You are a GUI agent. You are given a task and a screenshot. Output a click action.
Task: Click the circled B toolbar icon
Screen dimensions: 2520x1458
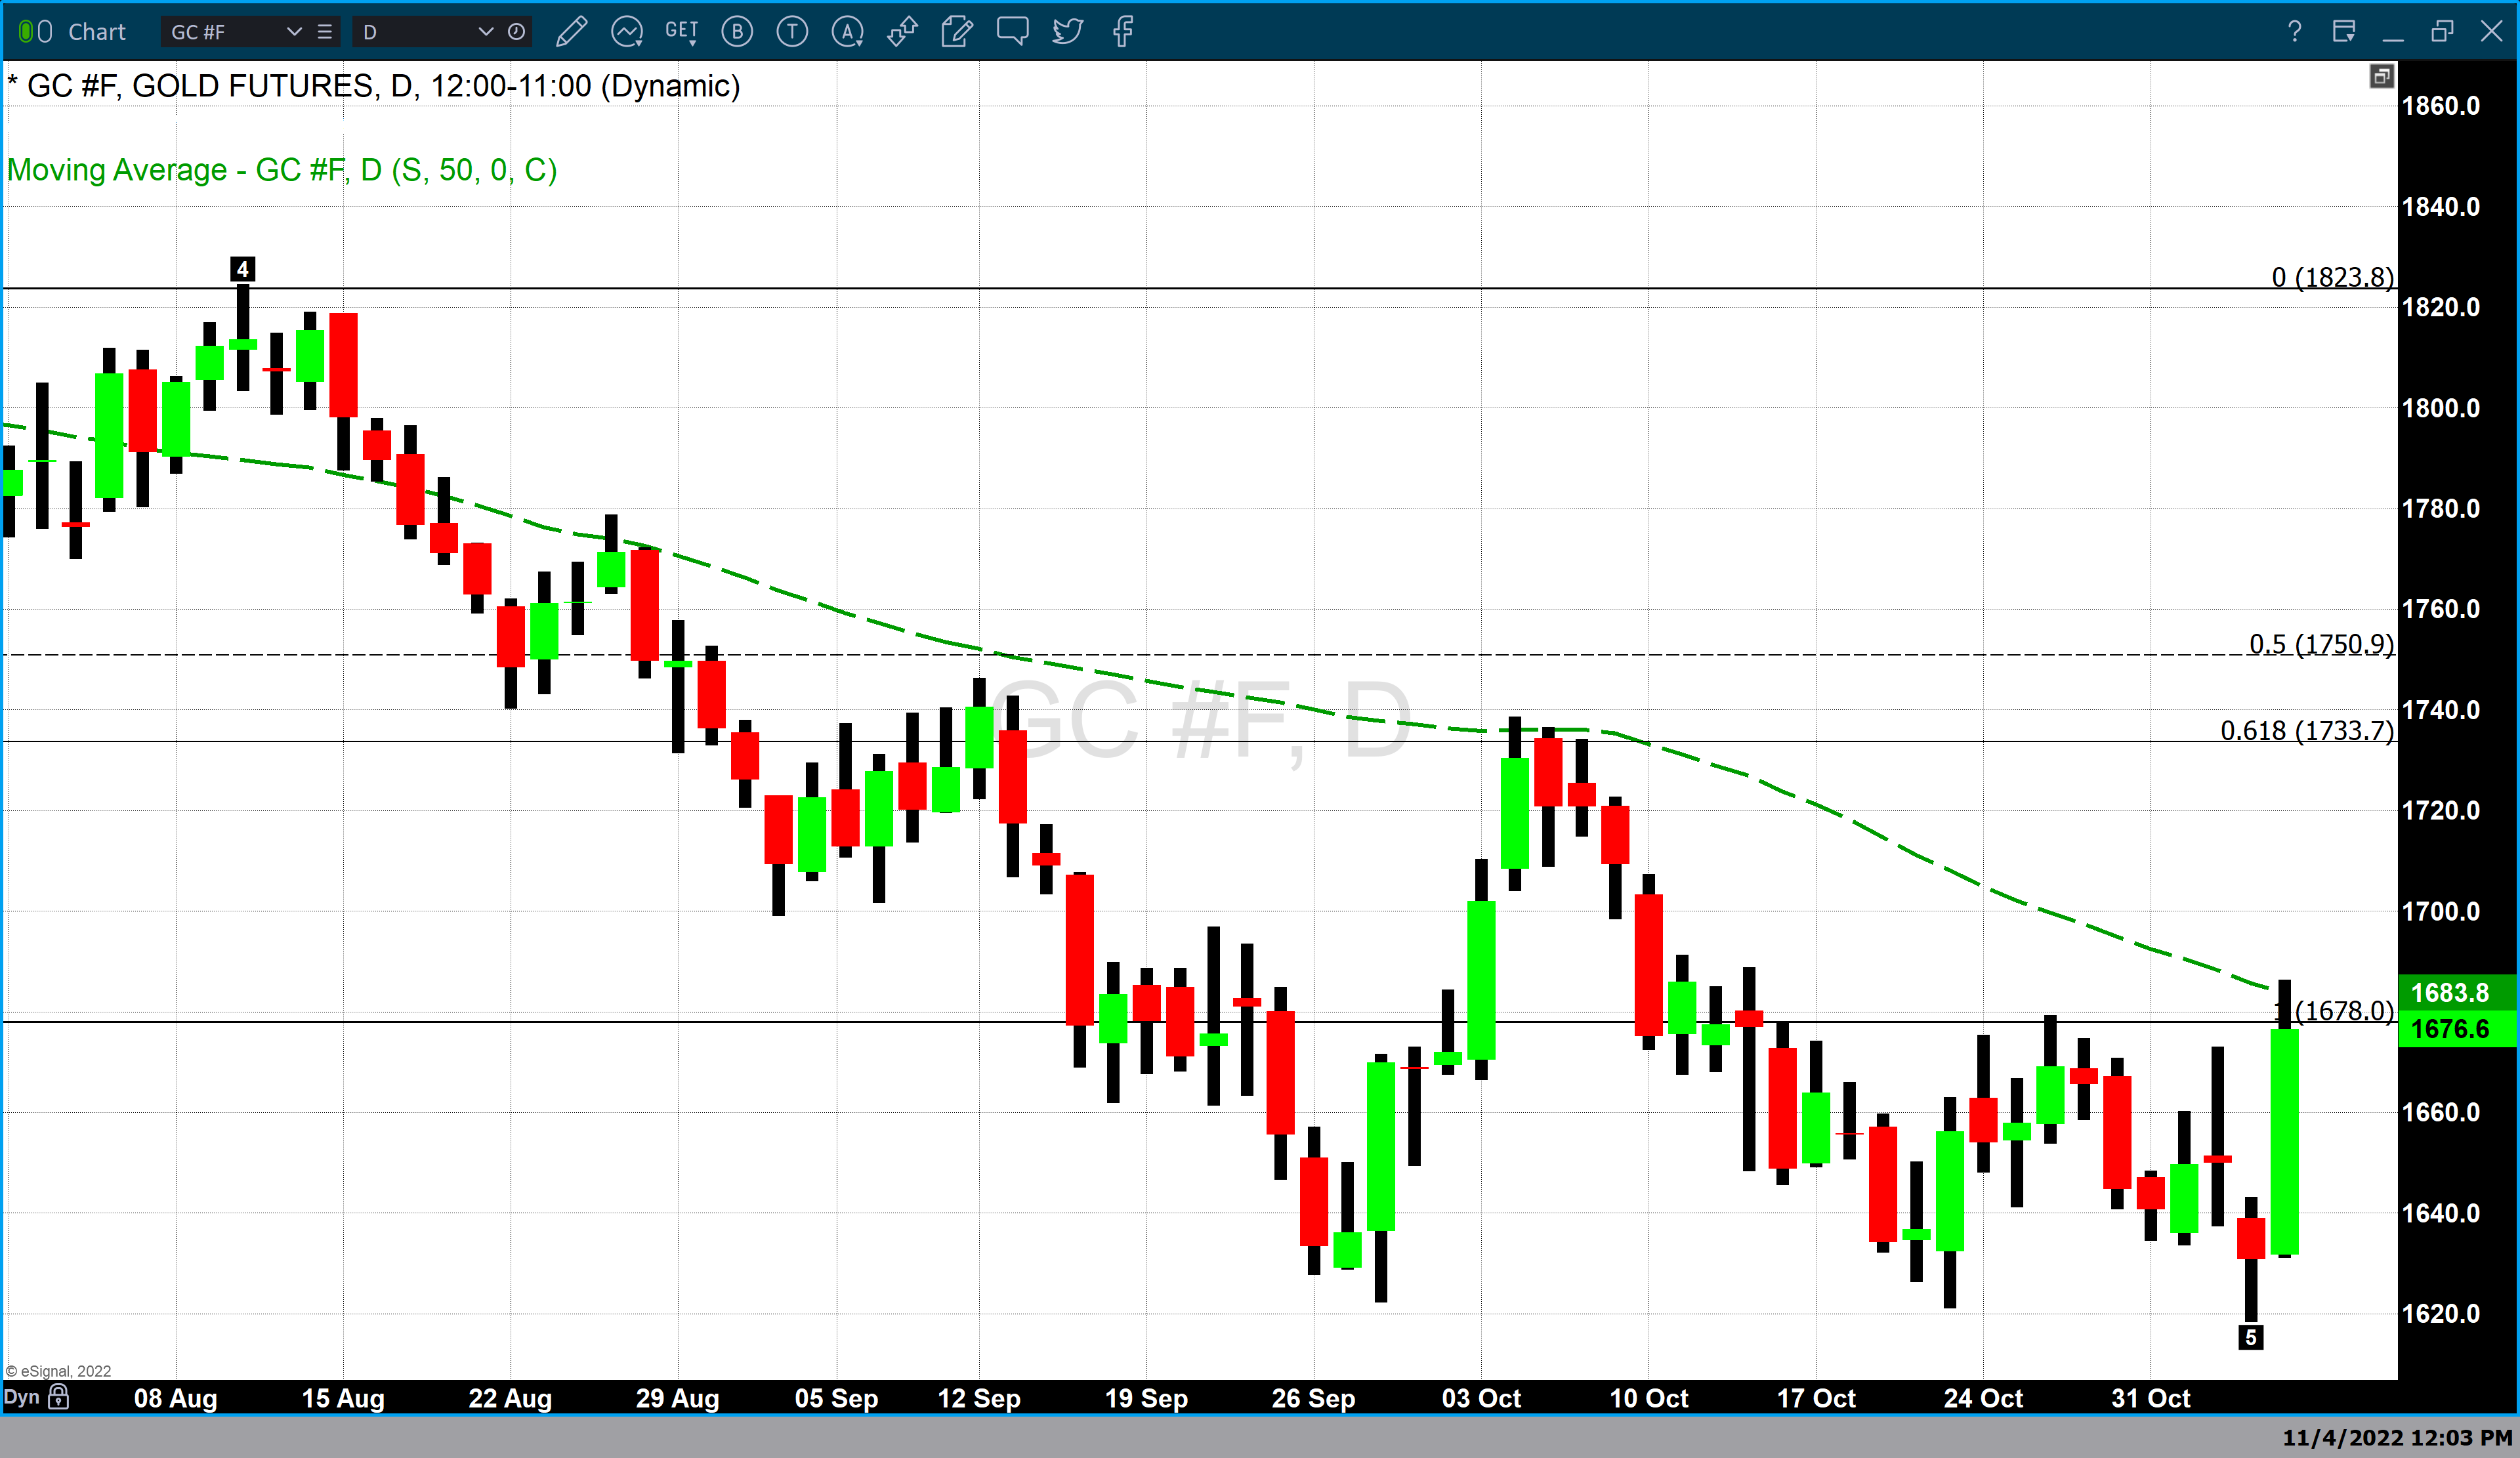[737, 32]
